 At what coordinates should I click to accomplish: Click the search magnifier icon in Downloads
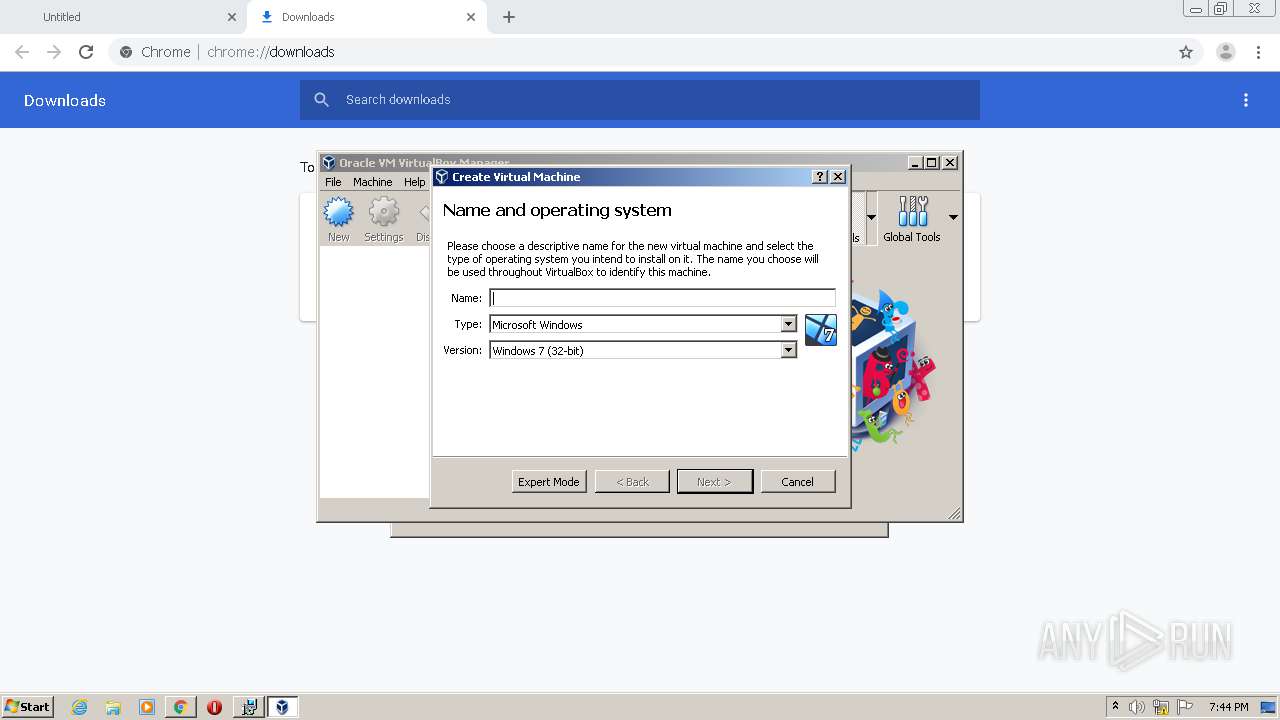point(321,100)
